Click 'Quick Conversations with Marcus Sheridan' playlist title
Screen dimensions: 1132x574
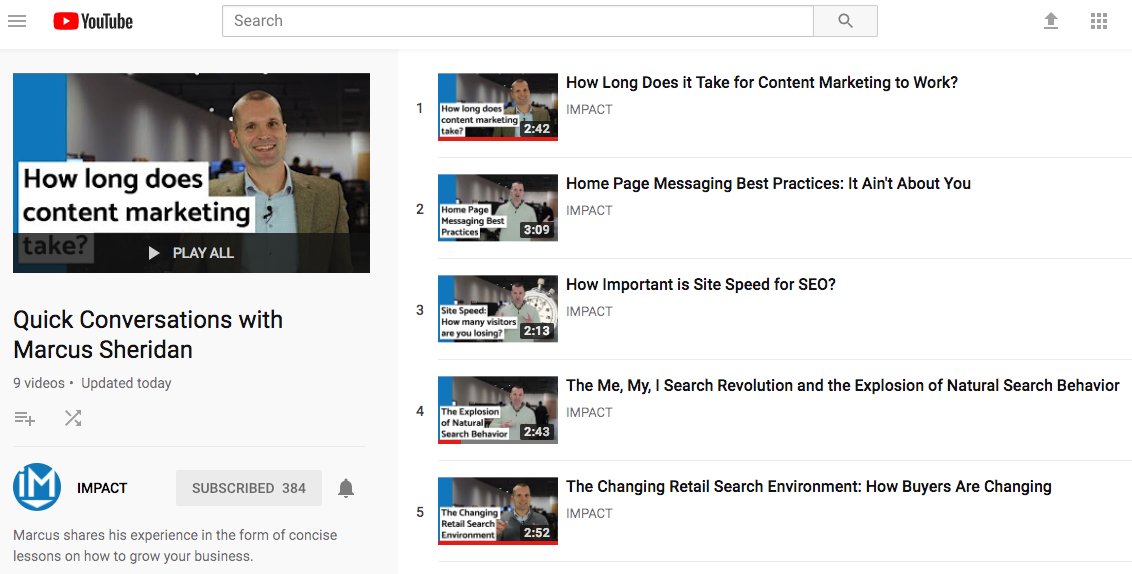click(148, 334)
